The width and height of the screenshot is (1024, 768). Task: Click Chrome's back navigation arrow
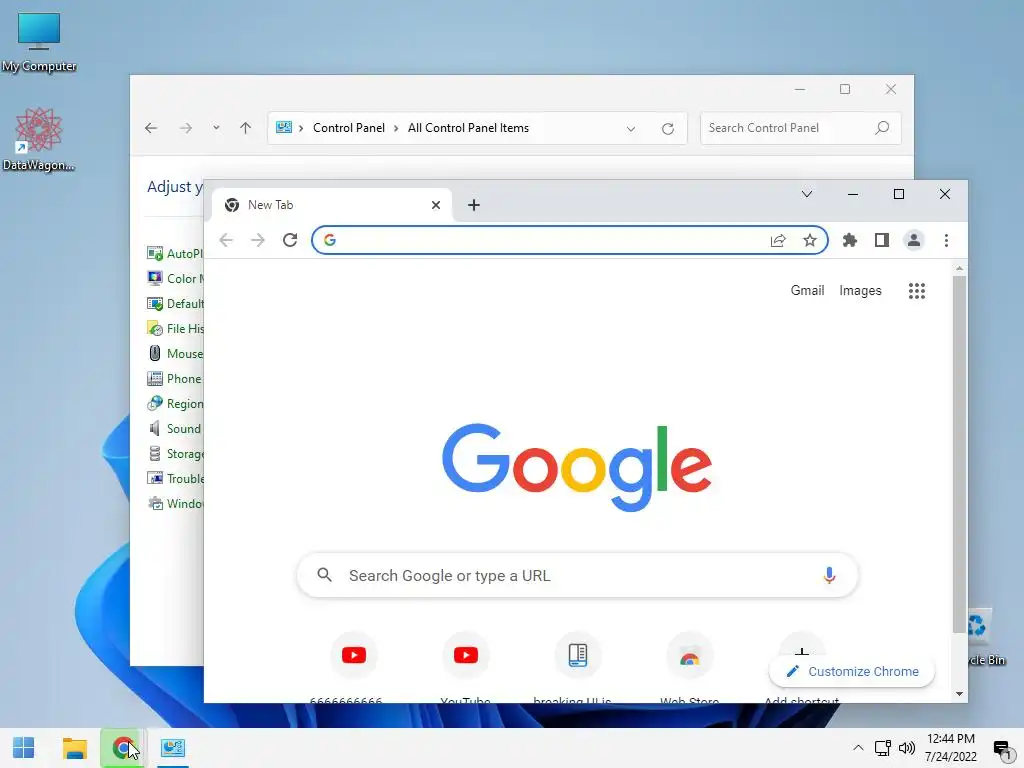pyautogui.click(x=226, y=240)
